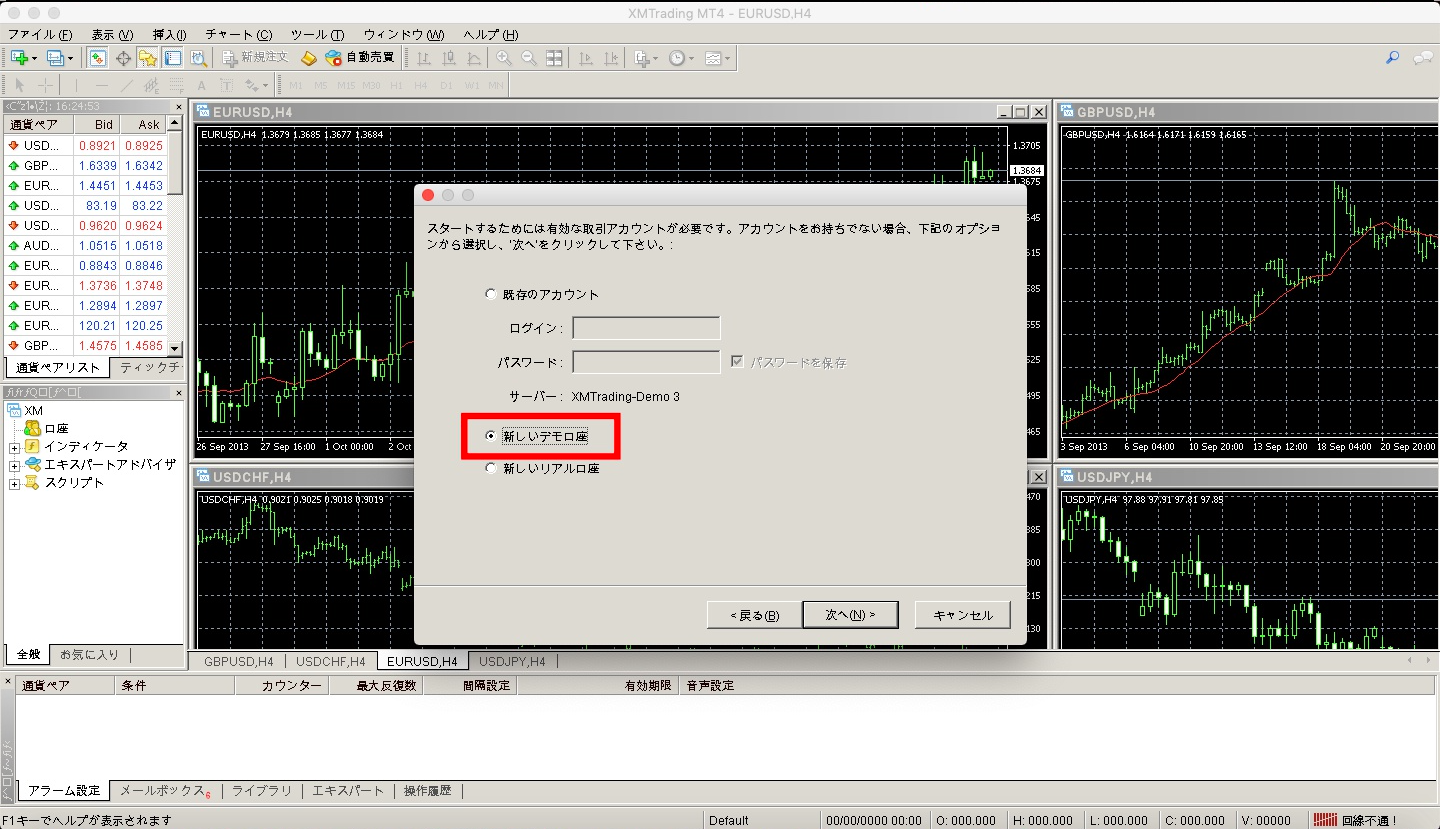This screenshot has height=829, width=1440.
Task: Open the Market Watch panel icon
Action: pyautogui.click(x=97, y=57)
